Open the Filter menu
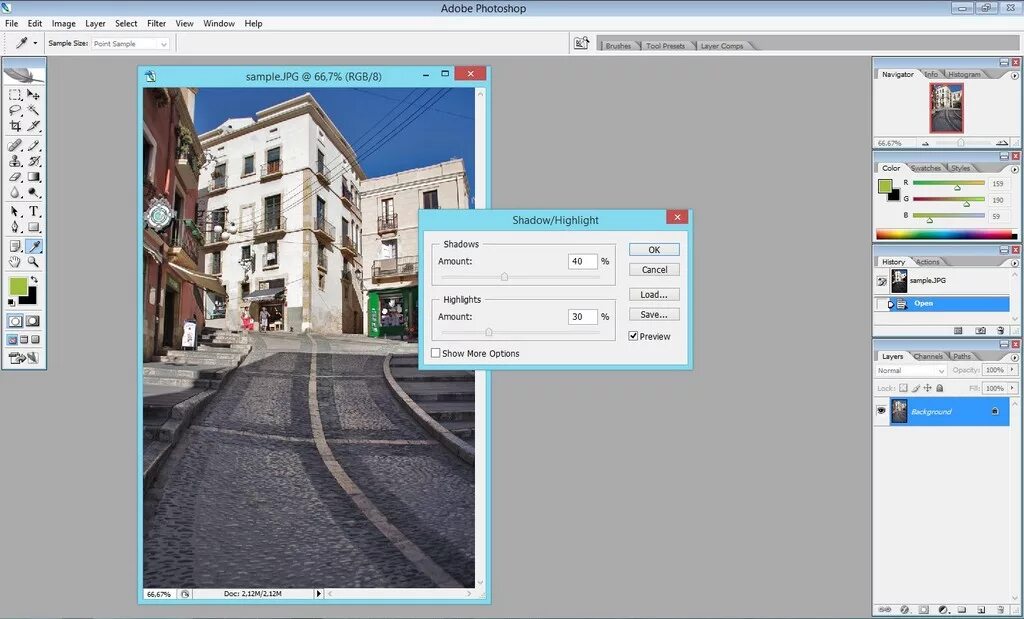This screenshot has width=1024, height=619. 156,24
